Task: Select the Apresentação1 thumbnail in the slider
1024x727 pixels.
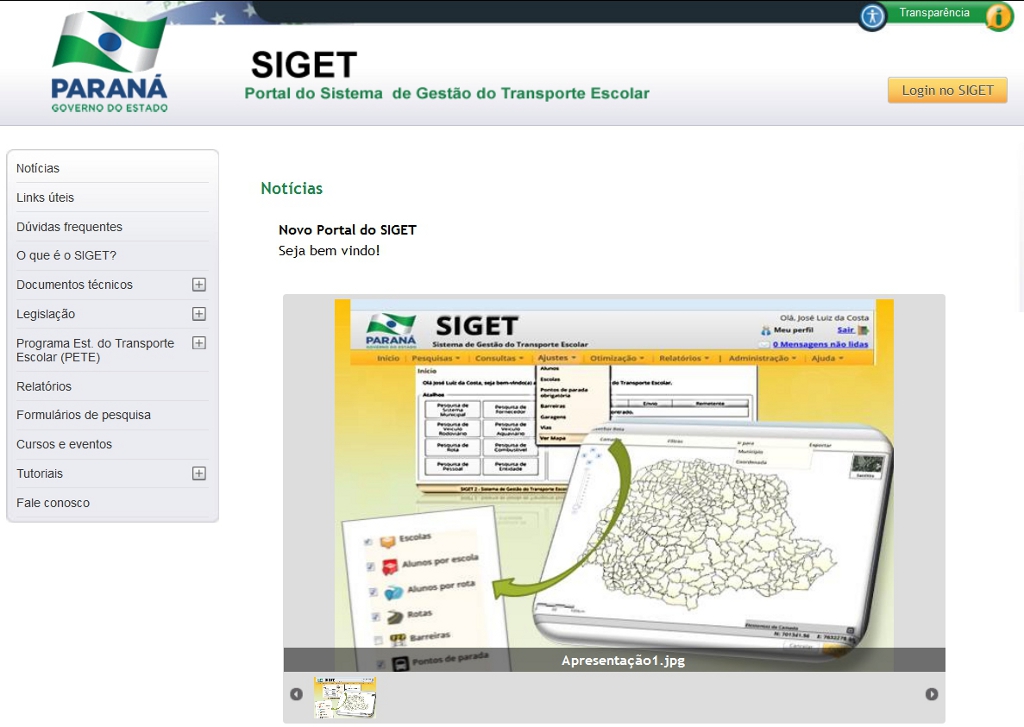Action: (345, 698)
